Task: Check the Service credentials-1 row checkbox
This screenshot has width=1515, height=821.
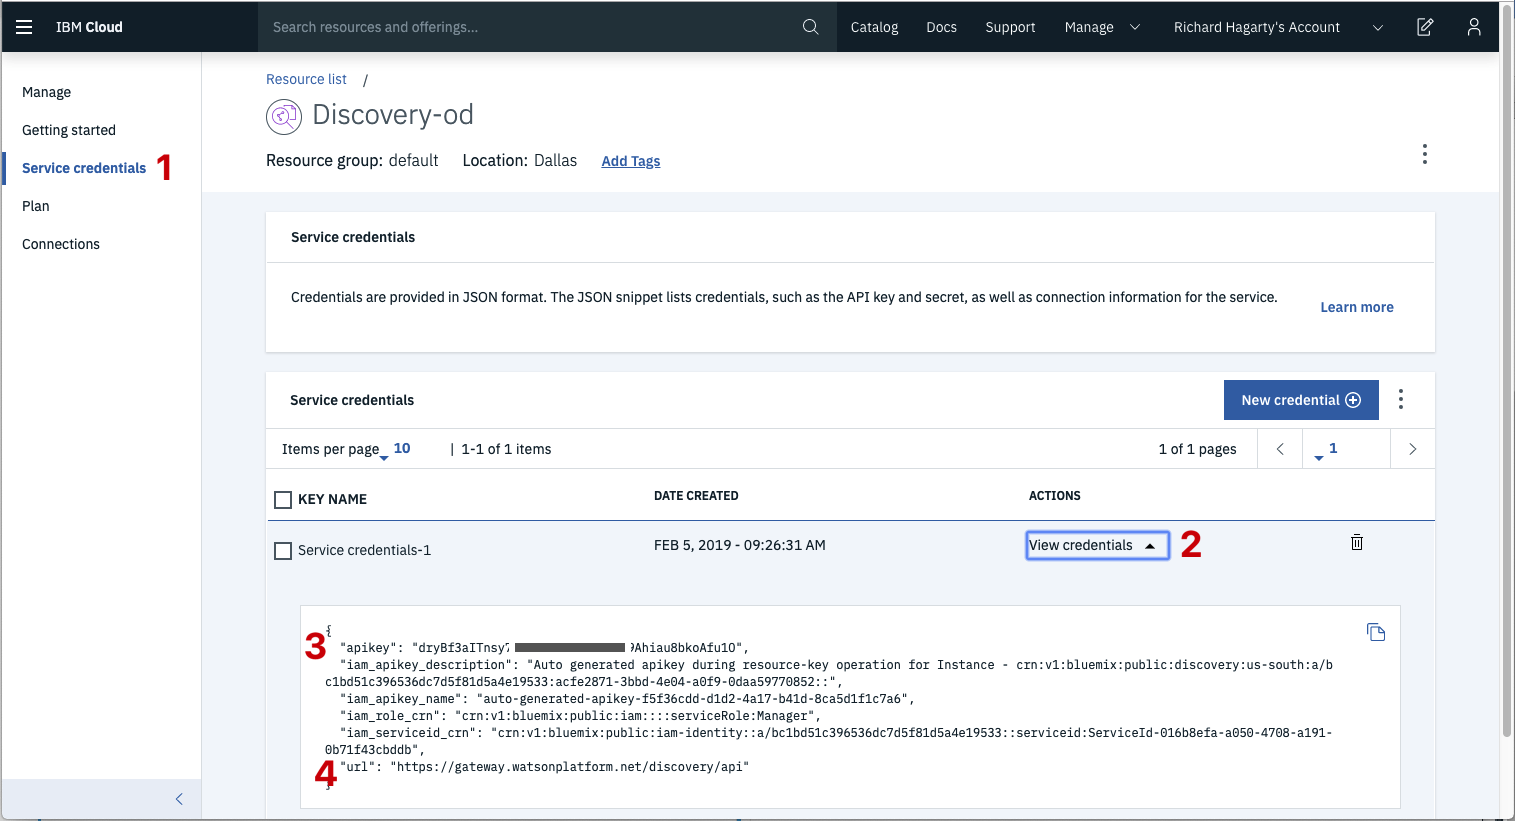Action: [283, 550]
